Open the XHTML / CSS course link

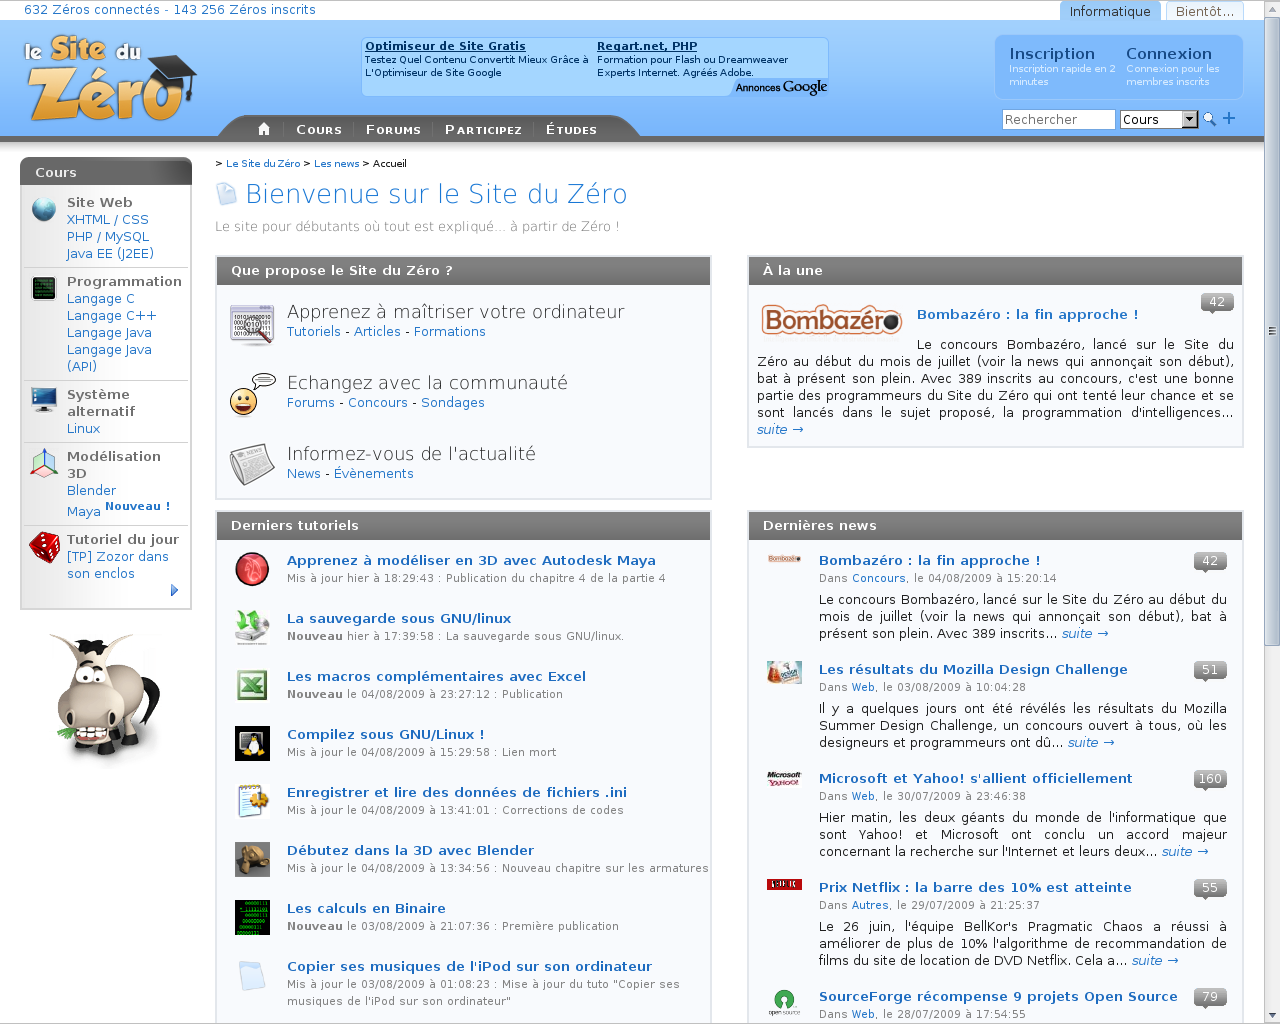[x=108, y=220]
